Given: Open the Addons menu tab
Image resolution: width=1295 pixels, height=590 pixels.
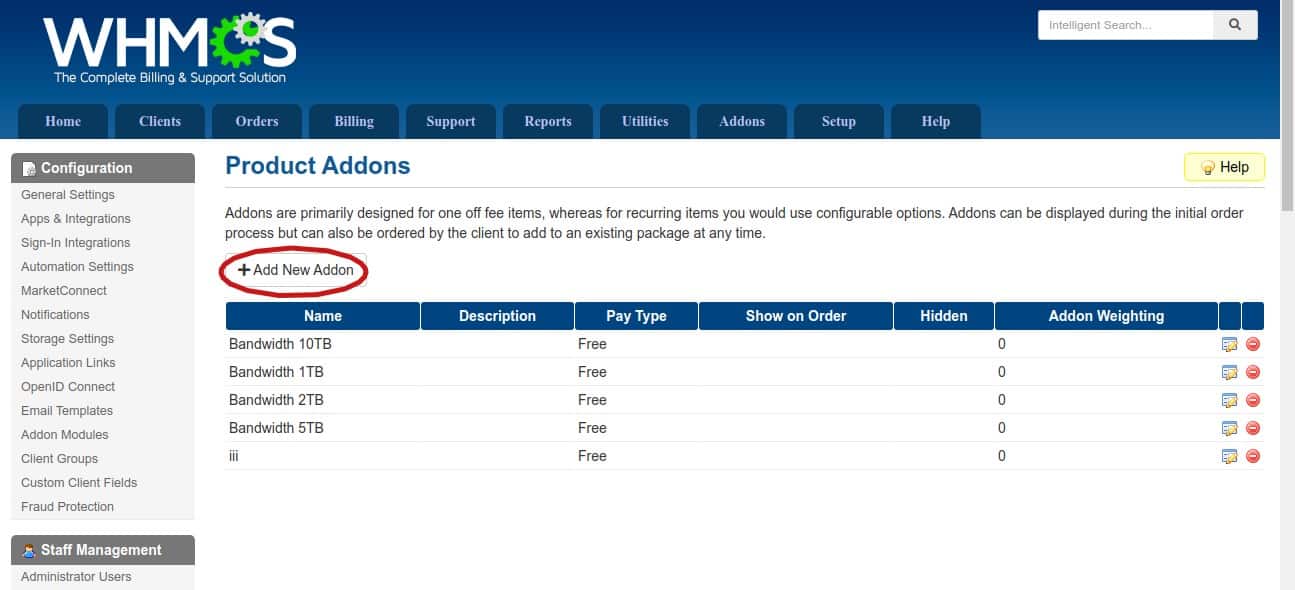Looking at the screenshot, I should [x=742, y=121].
